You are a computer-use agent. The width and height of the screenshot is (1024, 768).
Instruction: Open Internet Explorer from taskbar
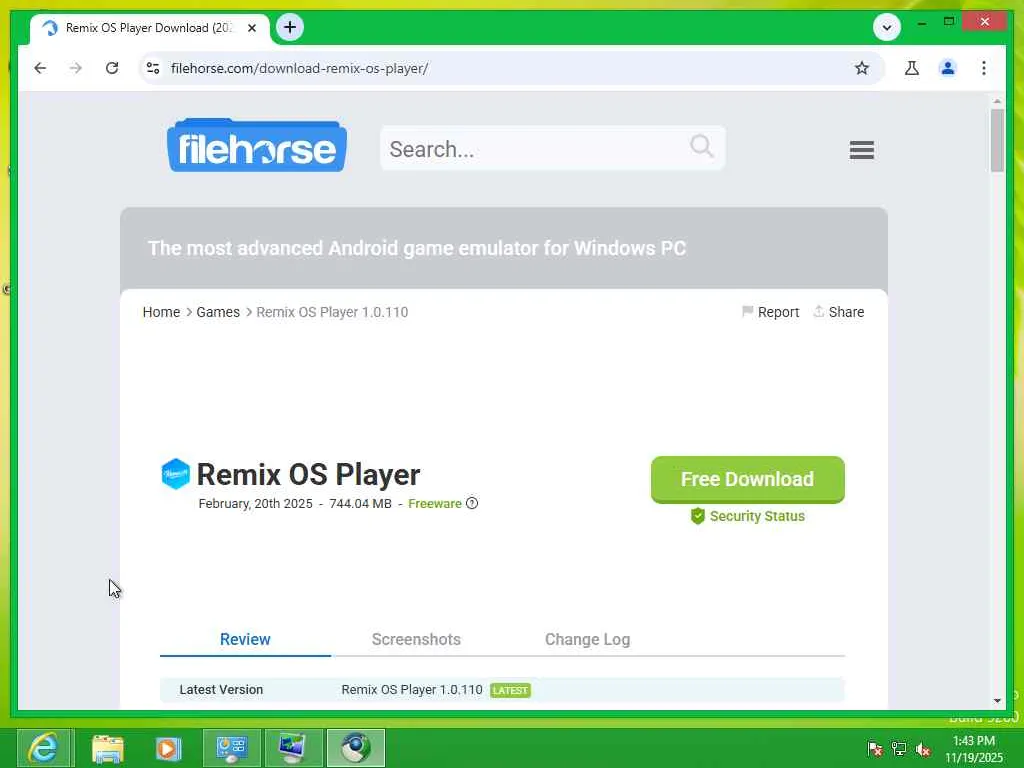(x=44, y=748)
